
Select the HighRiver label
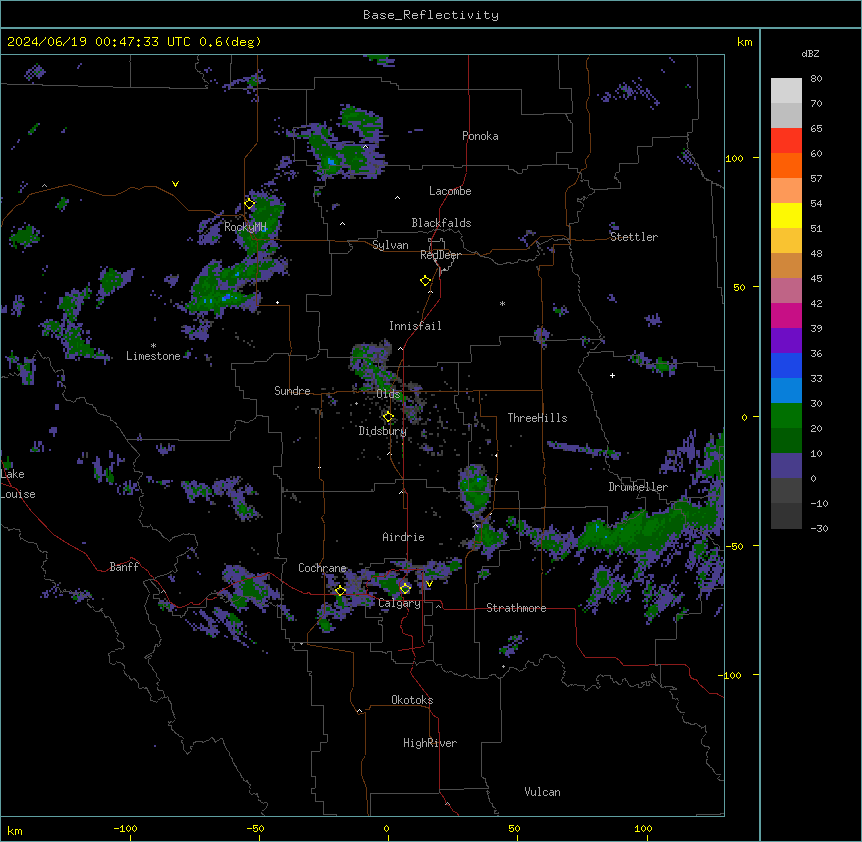430,743
